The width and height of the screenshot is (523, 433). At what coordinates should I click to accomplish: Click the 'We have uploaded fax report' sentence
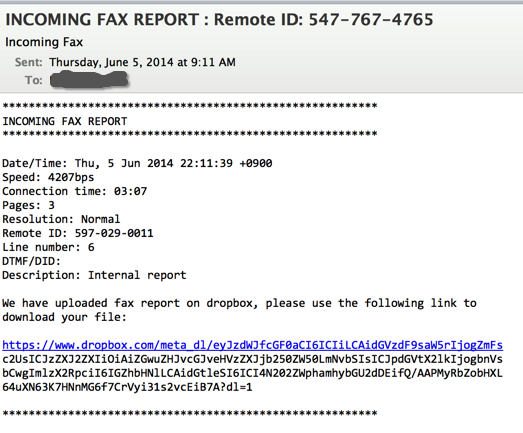(239, 303)
